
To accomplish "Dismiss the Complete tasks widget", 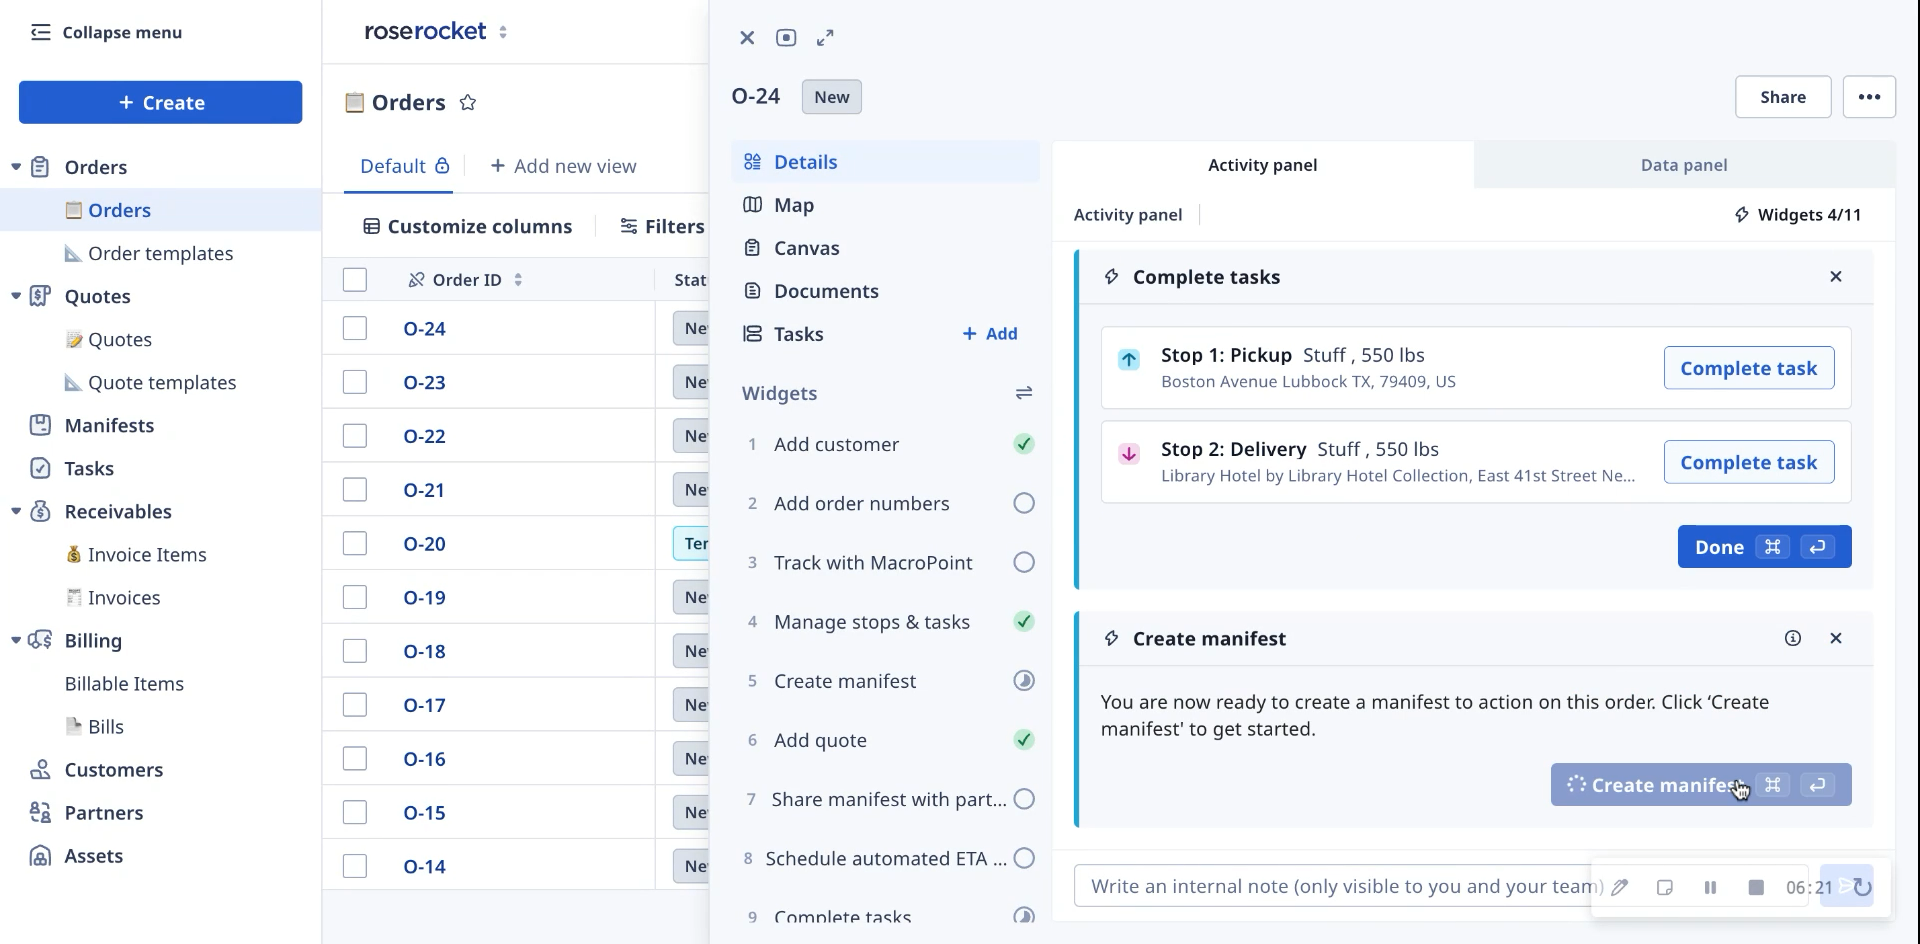I will pyautogui.click(x=1836, y=277).
